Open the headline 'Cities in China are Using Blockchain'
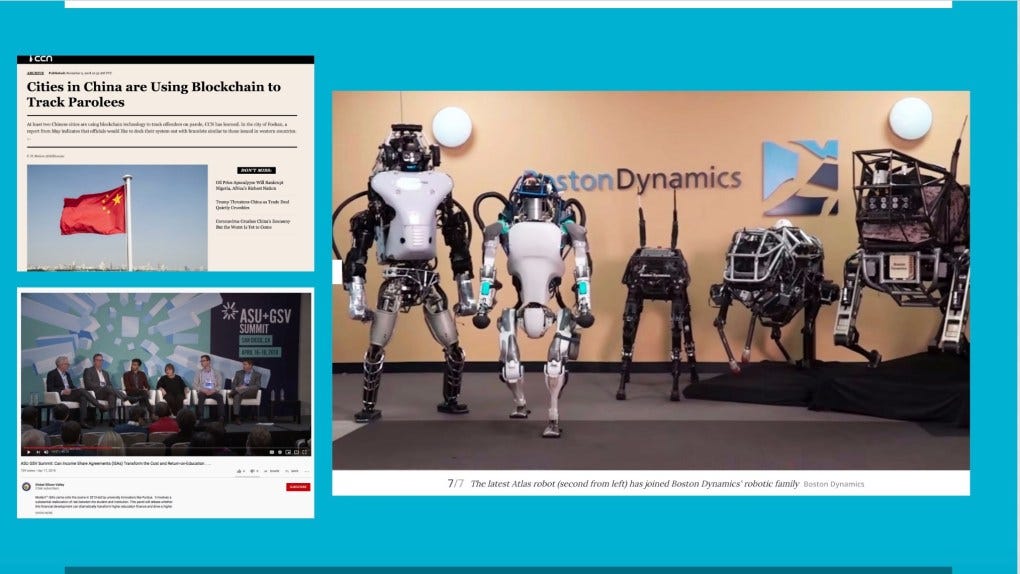This screenshot has width=1020, height=574. point(154,94)
